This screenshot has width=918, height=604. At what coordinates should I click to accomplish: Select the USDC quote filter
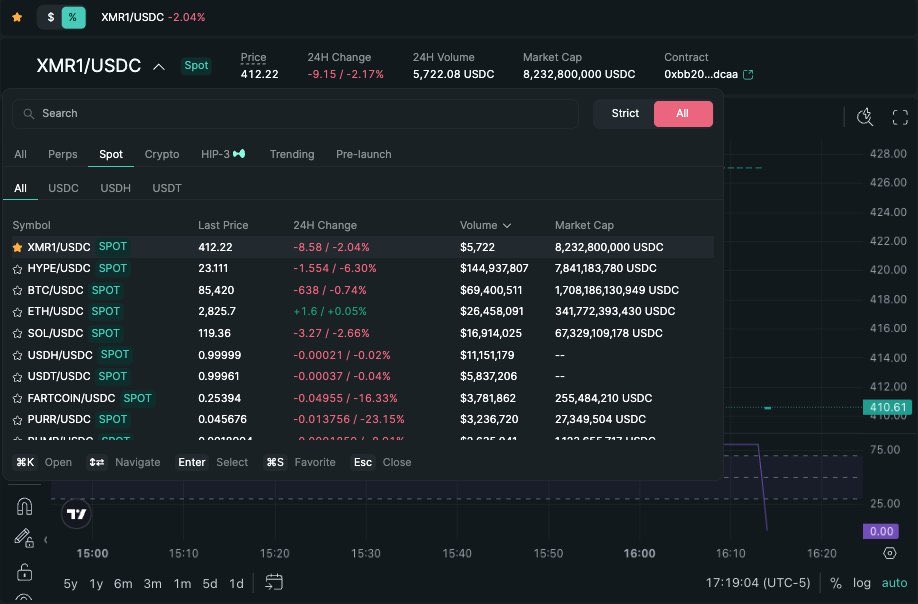pyautogui.click(x=63, y=188)
